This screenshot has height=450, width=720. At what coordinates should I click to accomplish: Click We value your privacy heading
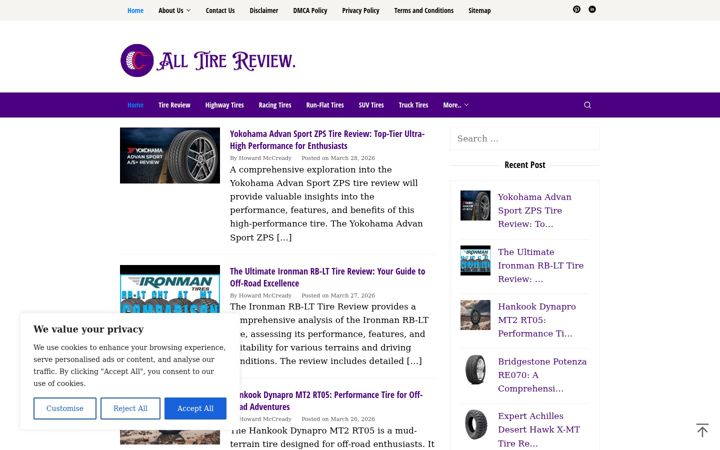tap(89, 329)
